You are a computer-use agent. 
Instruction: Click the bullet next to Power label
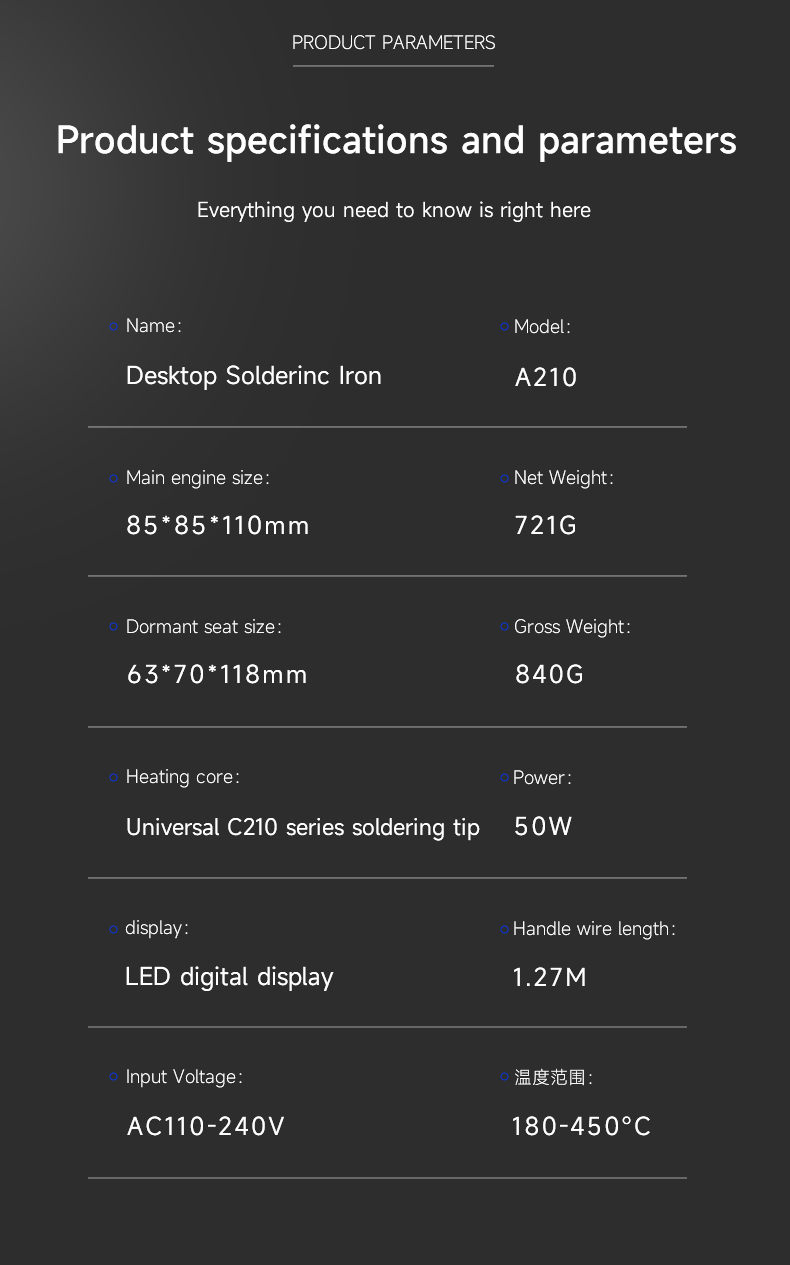[x=504, y=778]
